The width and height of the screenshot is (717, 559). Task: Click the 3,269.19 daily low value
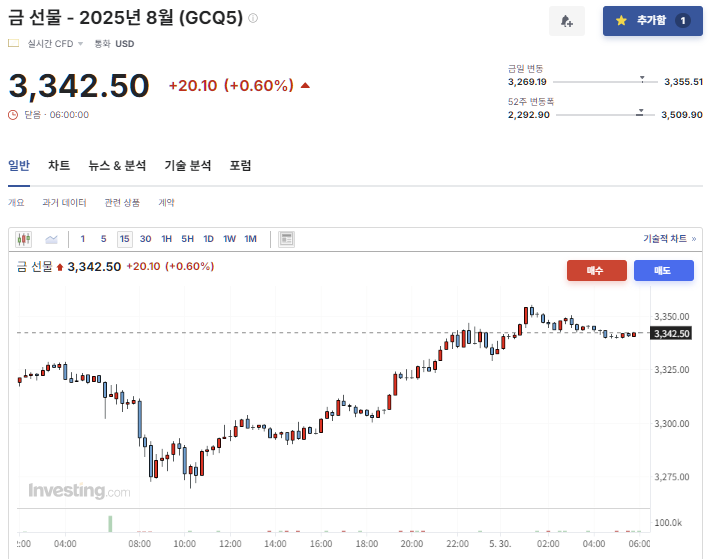pyautogui.click(x=527, y=82)
